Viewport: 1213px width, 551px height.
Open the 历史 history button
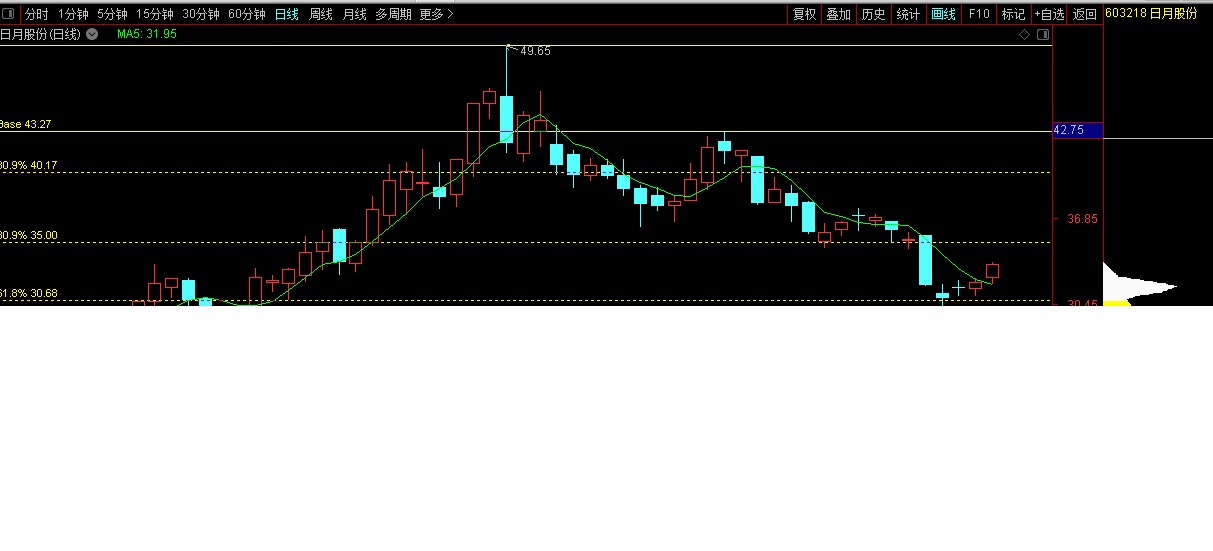pyautogui.click(x=873, y=14)
